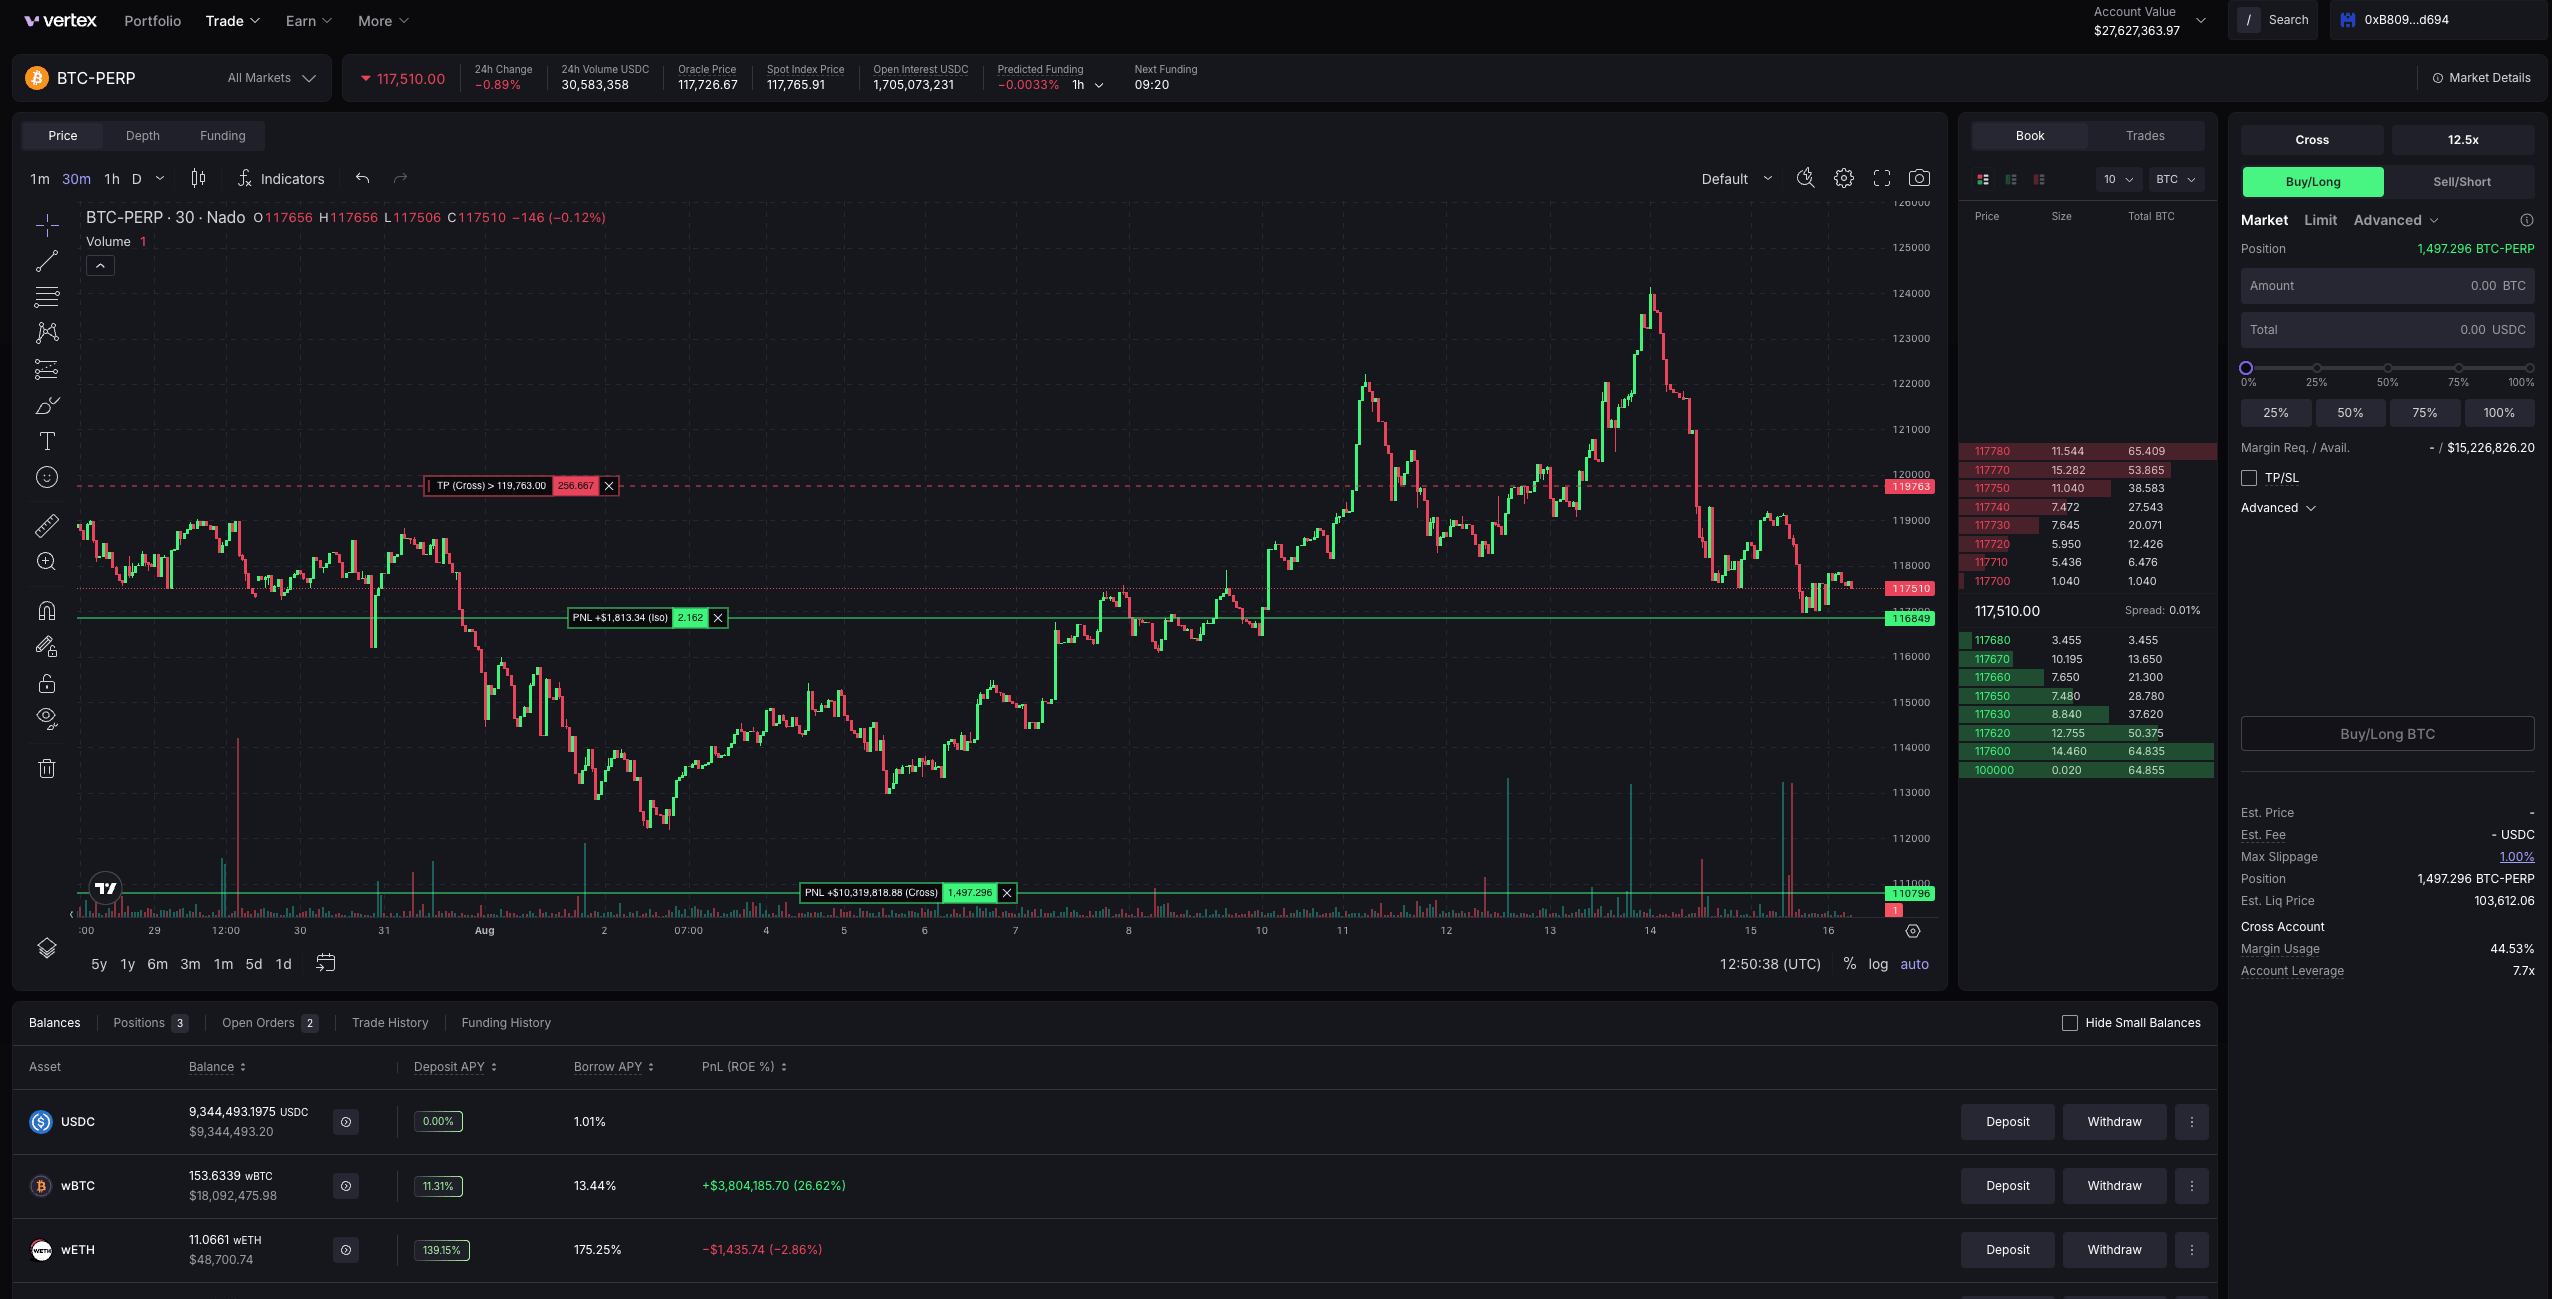The height and width of the screenshot is (1299, 2552).
Task: Open the chart alert clock icon
Action: click(1805, 178)
